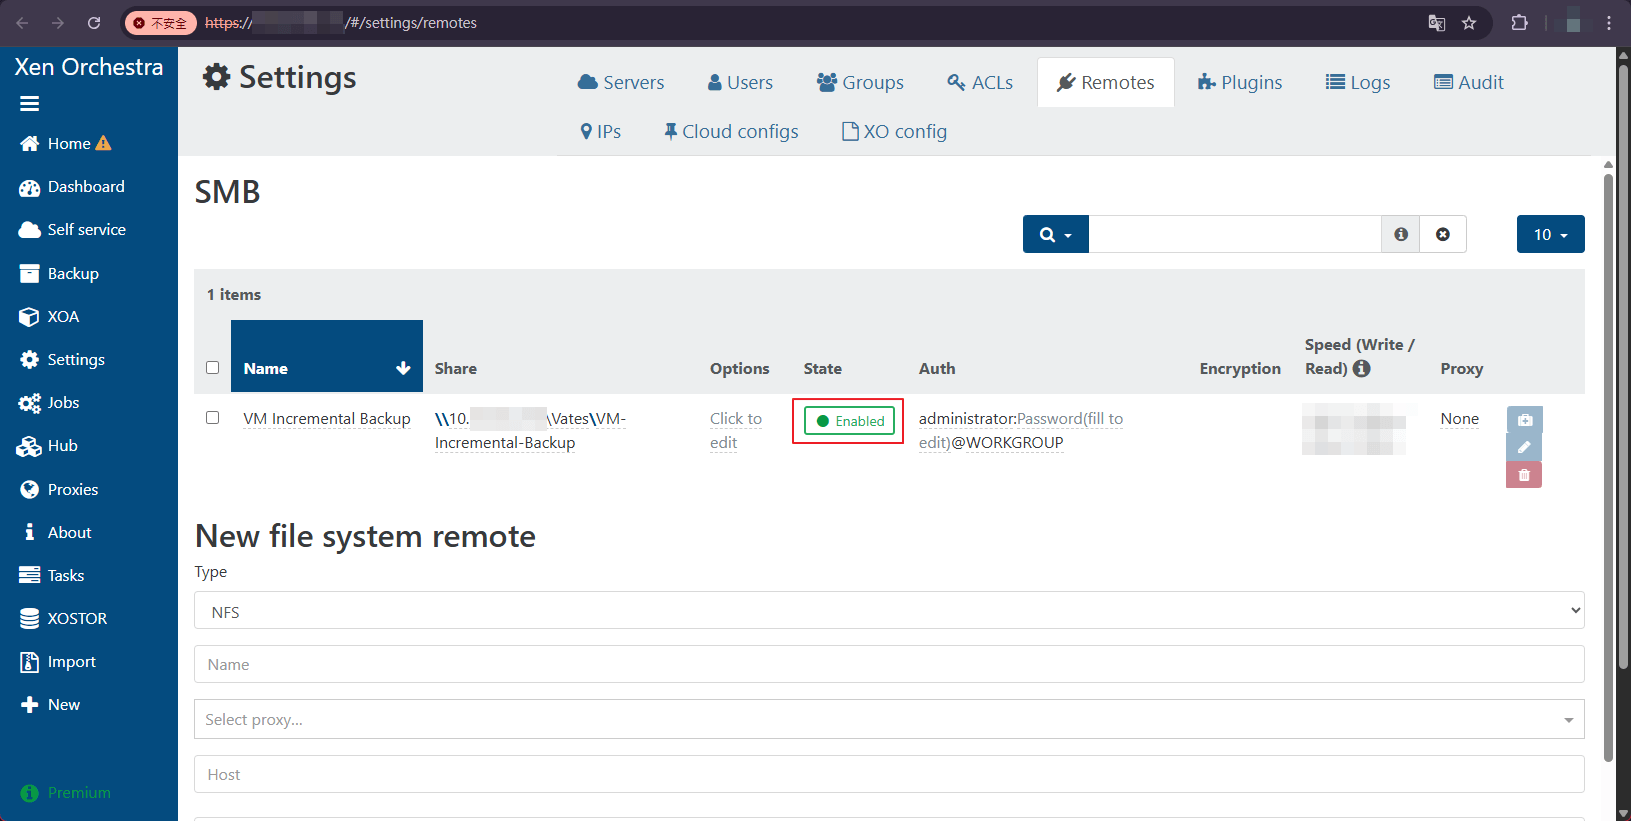The width and height of the screenshot is (1631, 821).
Task: Click the Speed column info icon
Action: tap(1361, 368)
